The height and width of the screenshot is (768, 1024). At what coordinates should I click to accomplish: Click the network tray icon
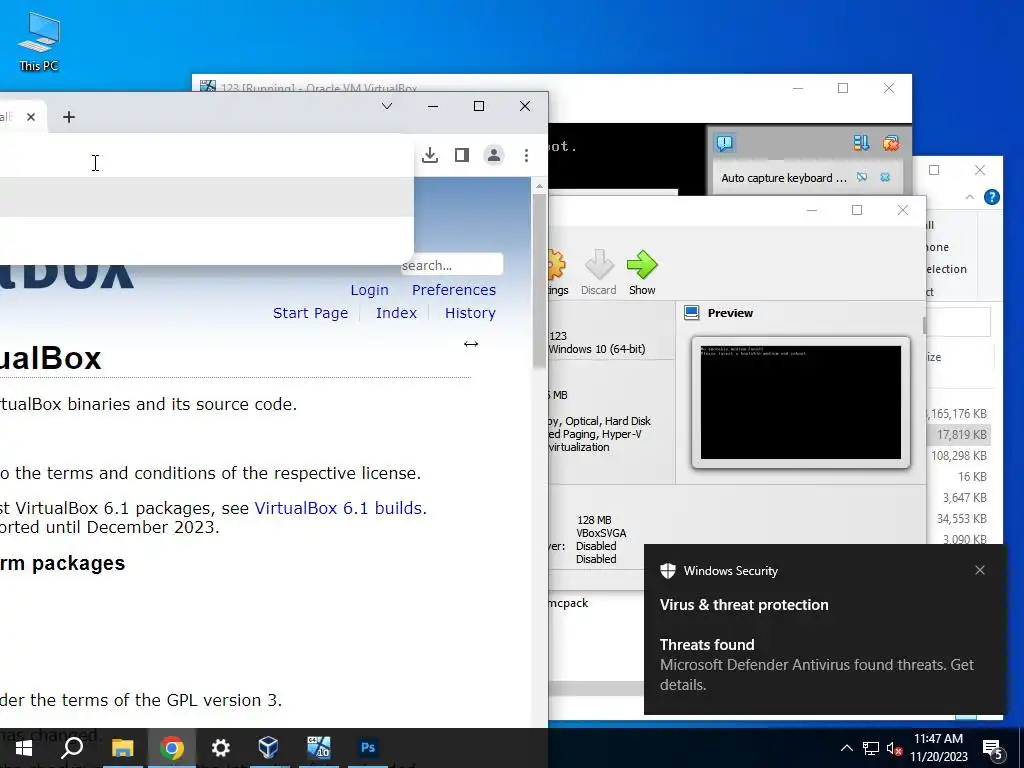tap(871, 748)
